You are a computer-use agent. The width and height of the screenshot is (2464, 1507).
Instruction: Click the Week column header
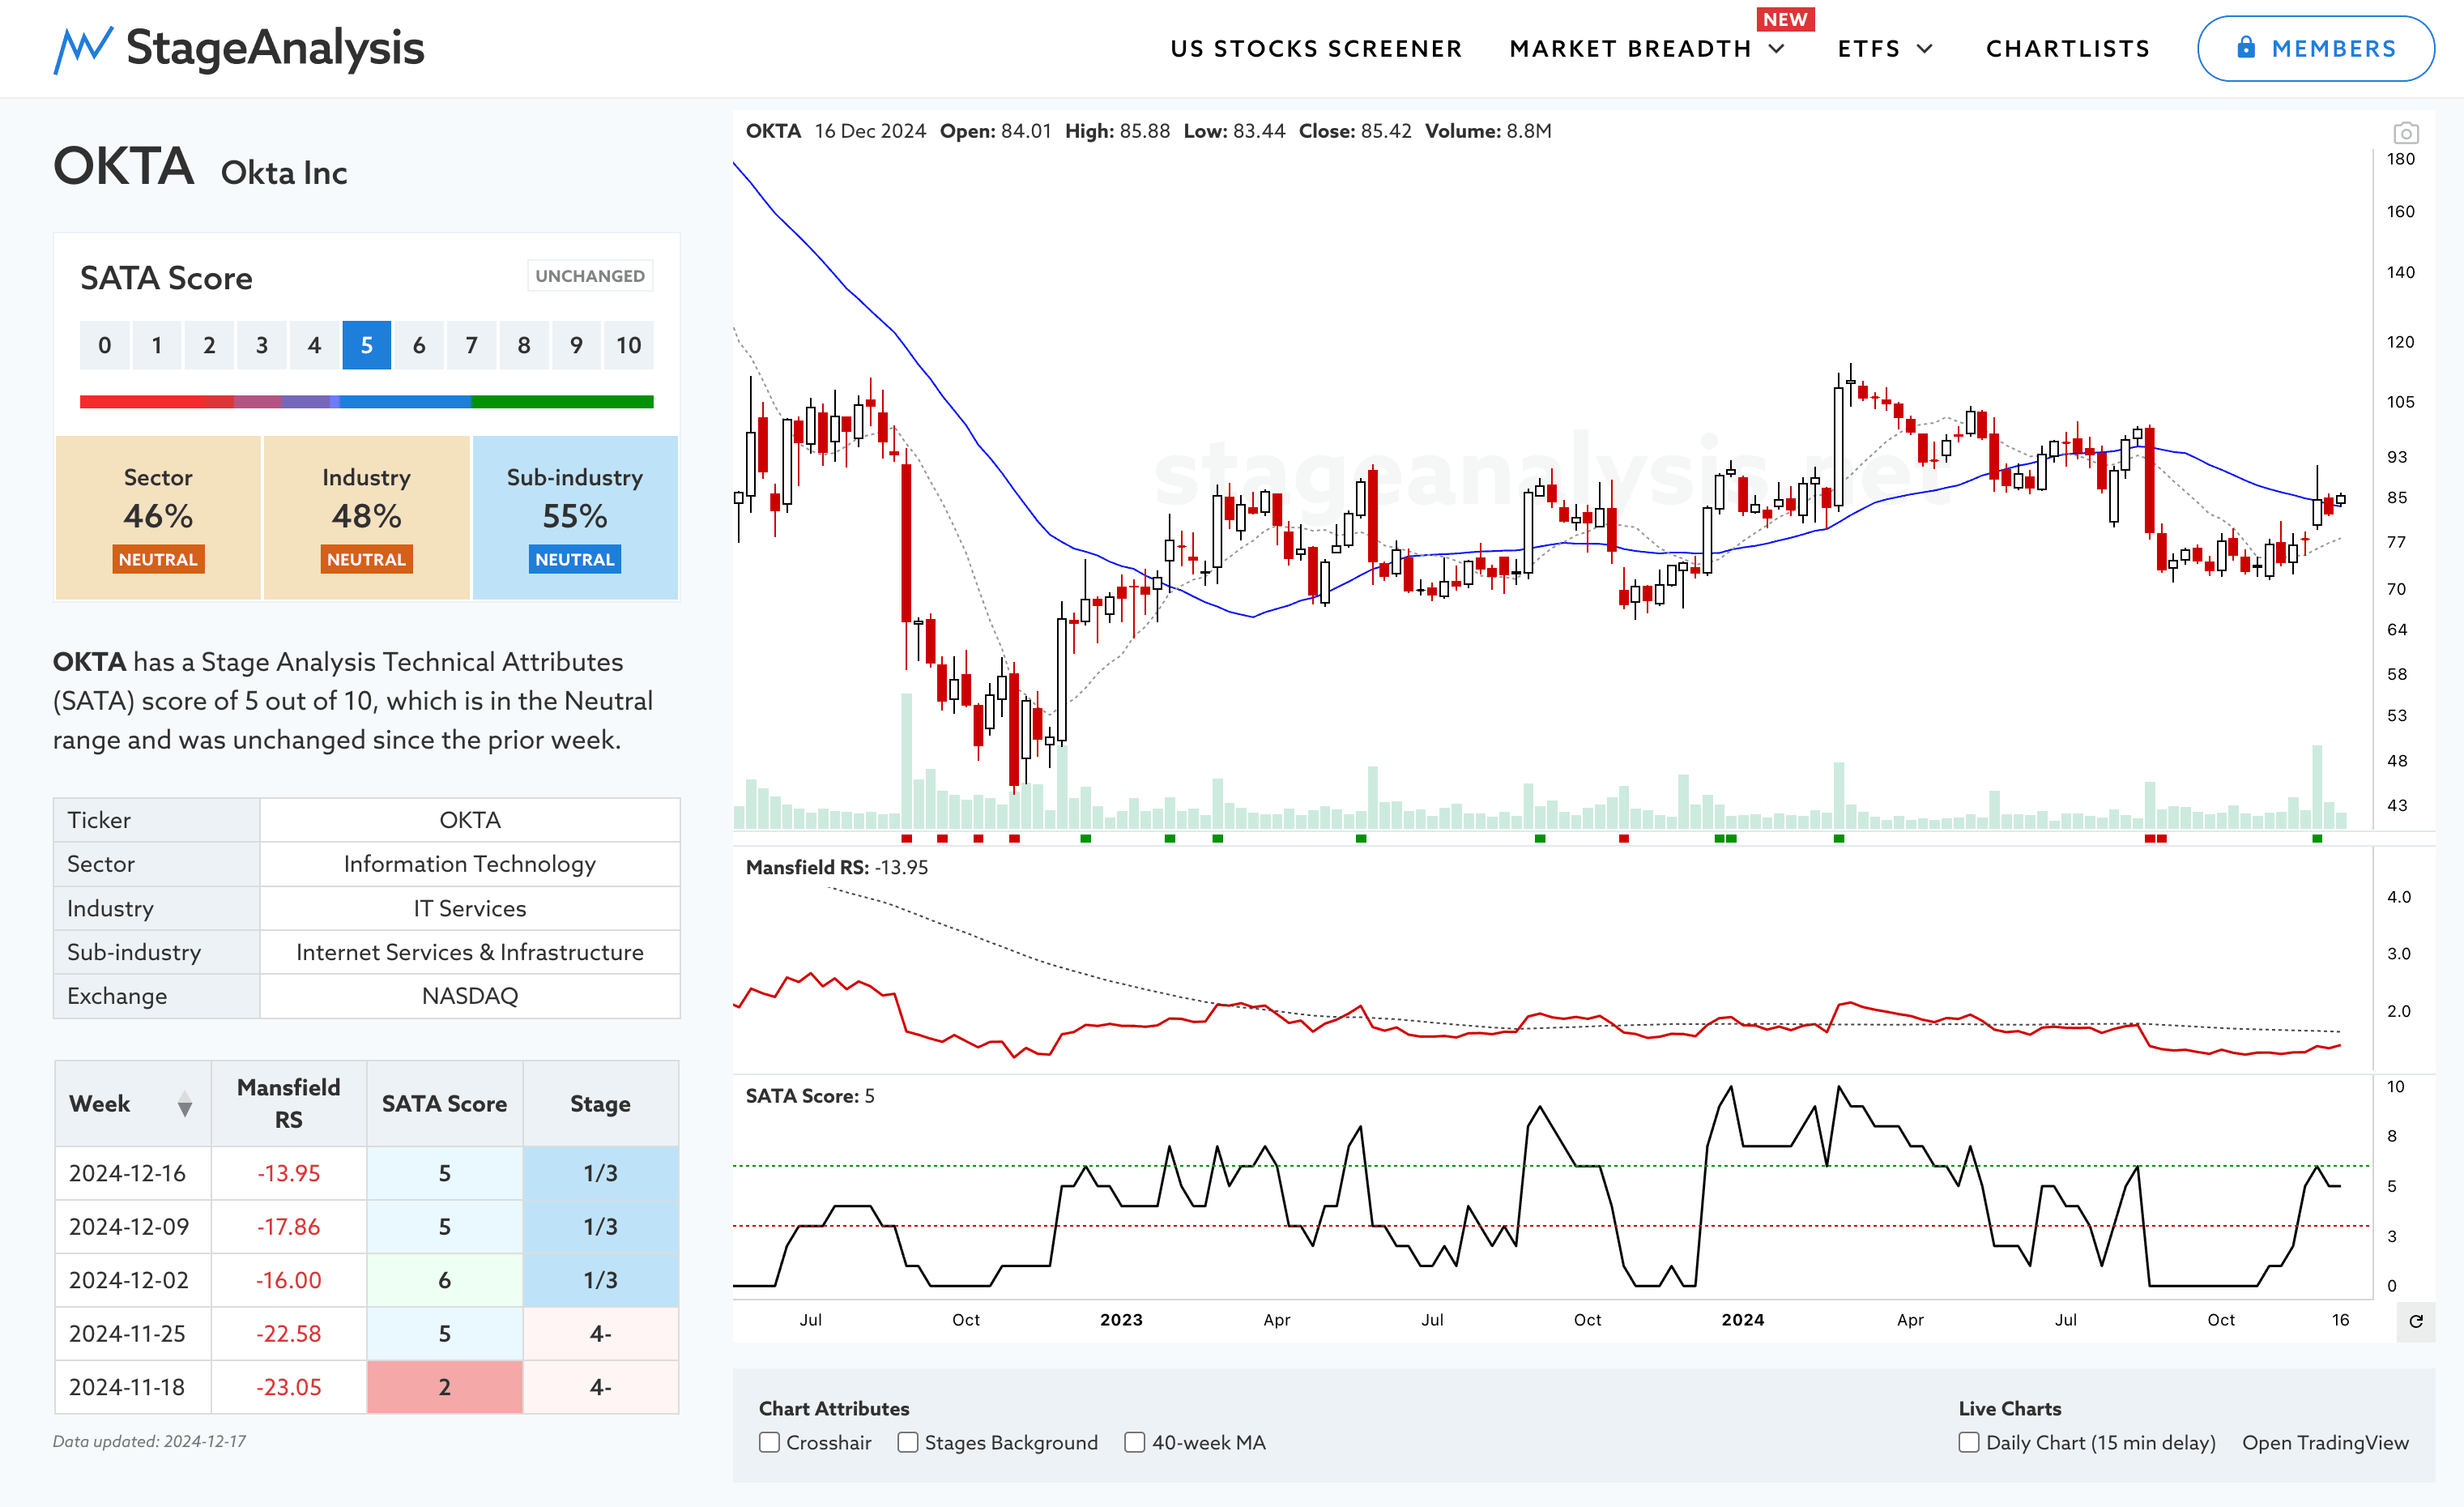[132, 1104]
